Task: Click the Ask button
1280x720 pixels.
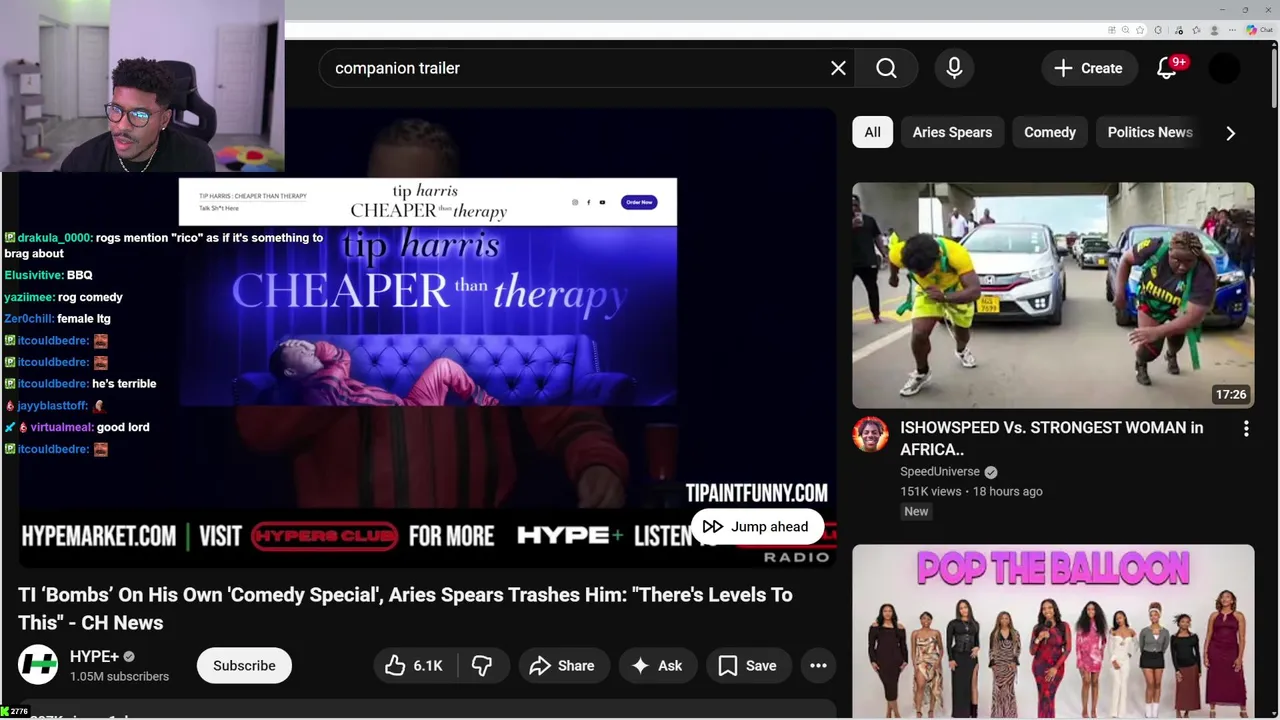Action: [x=657, y=666]
